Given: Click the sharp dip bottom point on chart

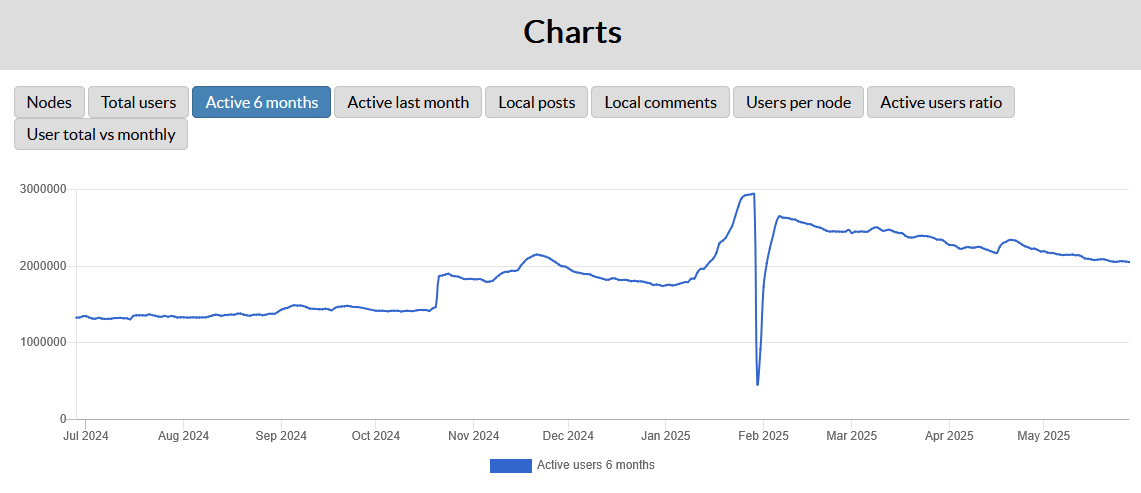Looking at the screenshot, I should 758,384.
